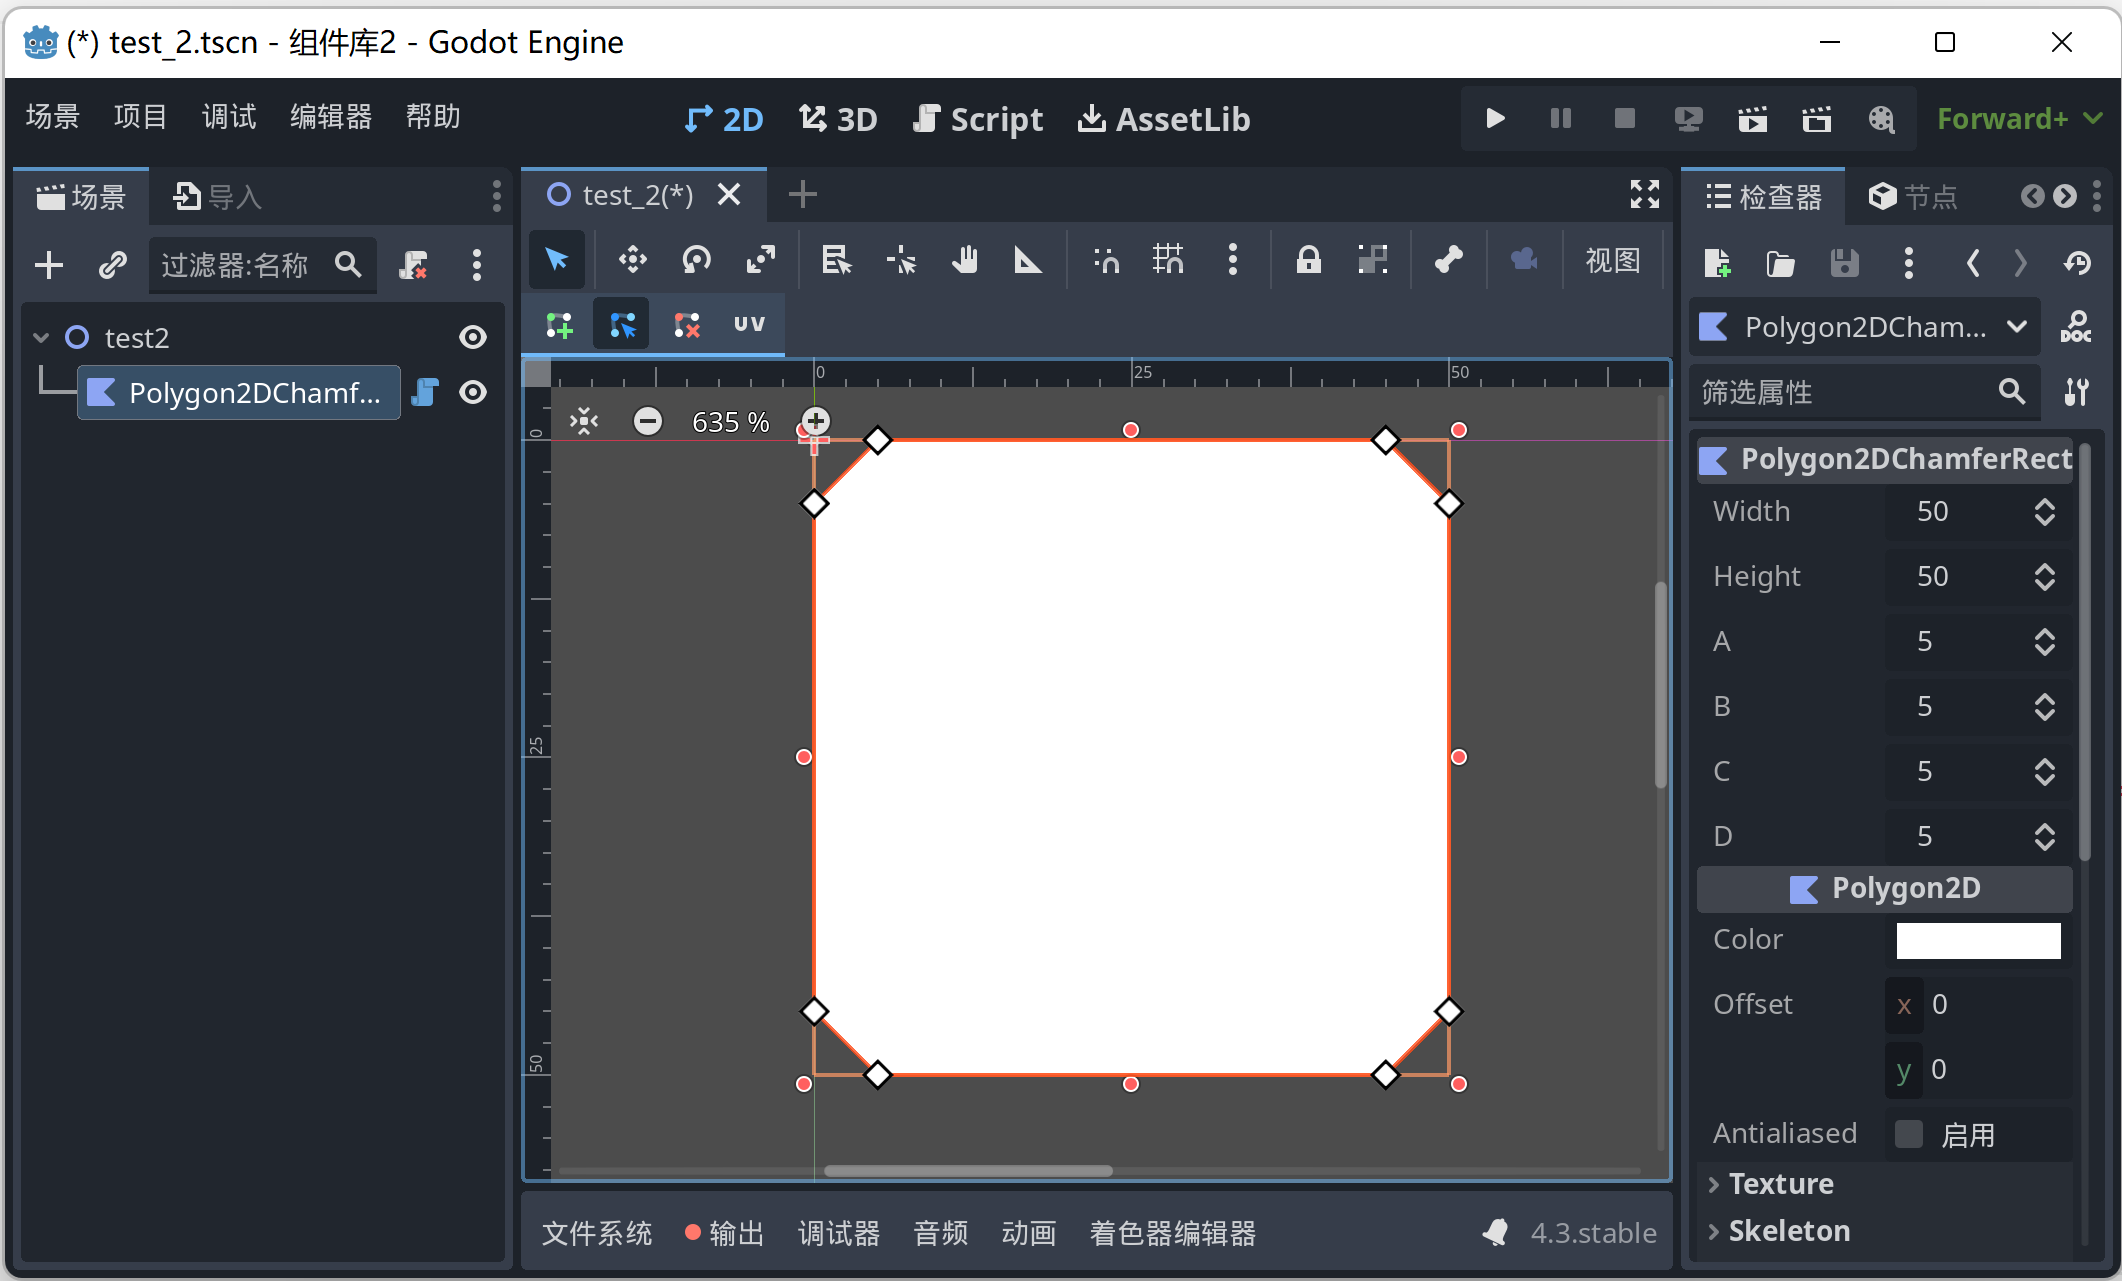Screen dimensions: 2122x1281
Task: Click the Offset x value field
Action: point(1978,1004)
